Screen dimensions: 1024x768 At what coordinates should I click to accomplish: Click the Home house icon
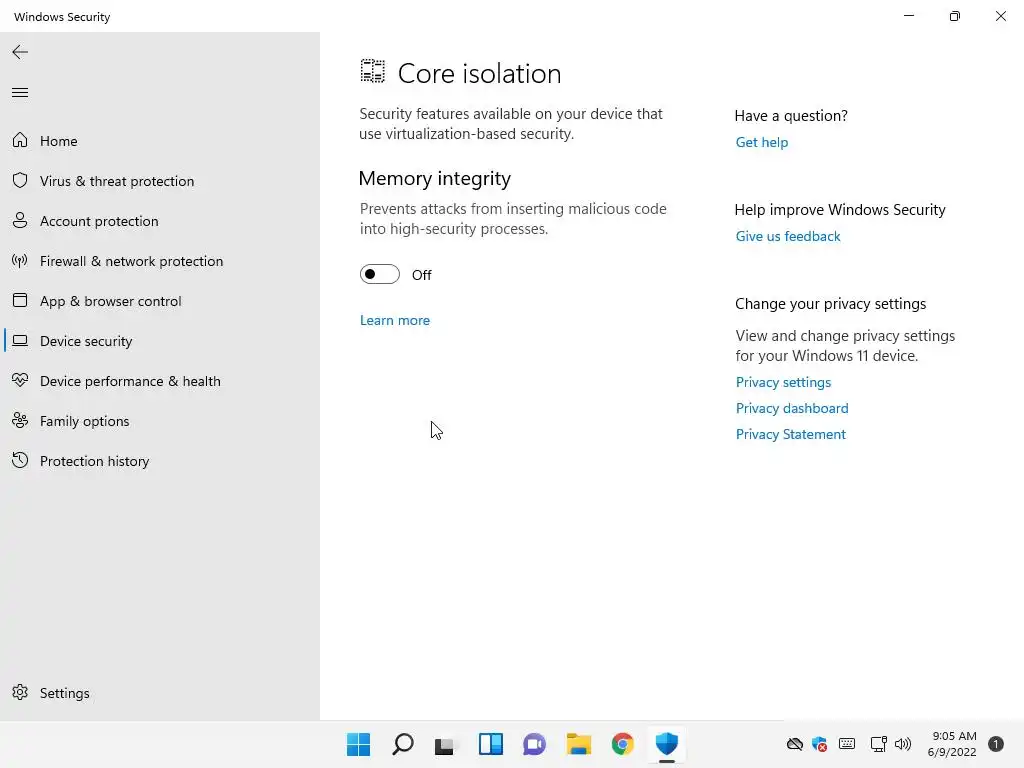pyautogui.click(x=20, y=140)
